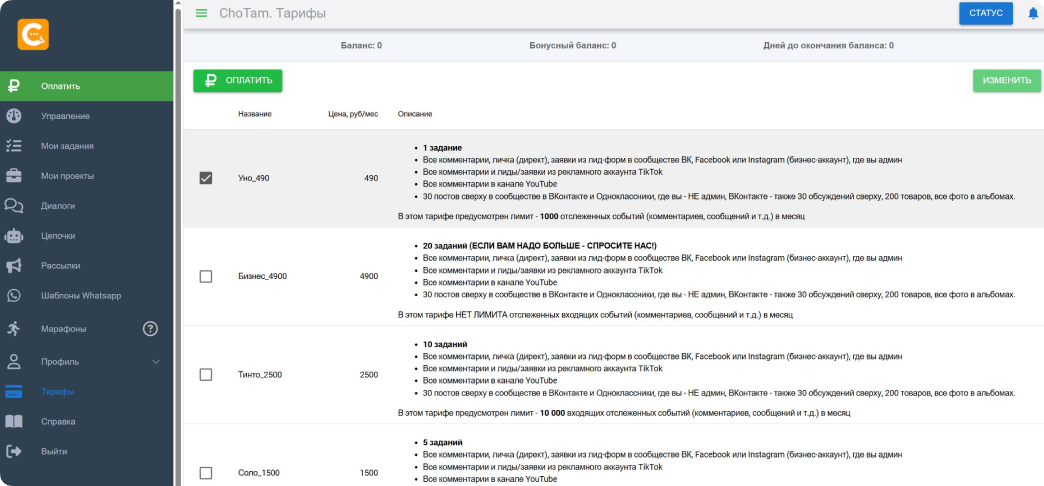Click the ruble icon beside Оплатить in sidebar
The height and width of the screenshot is (486, 1044).
point(13,86)
